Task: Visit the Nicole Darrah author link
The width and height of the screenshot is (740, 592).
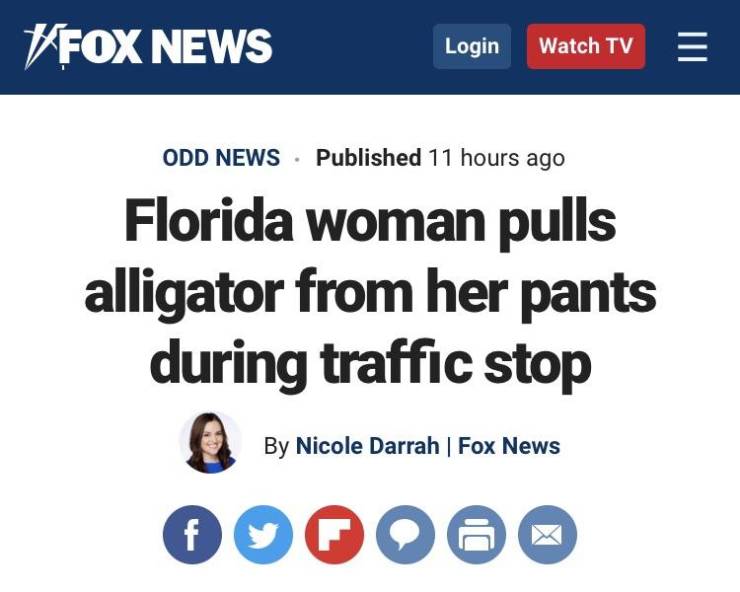Action: tap(367, 446)
